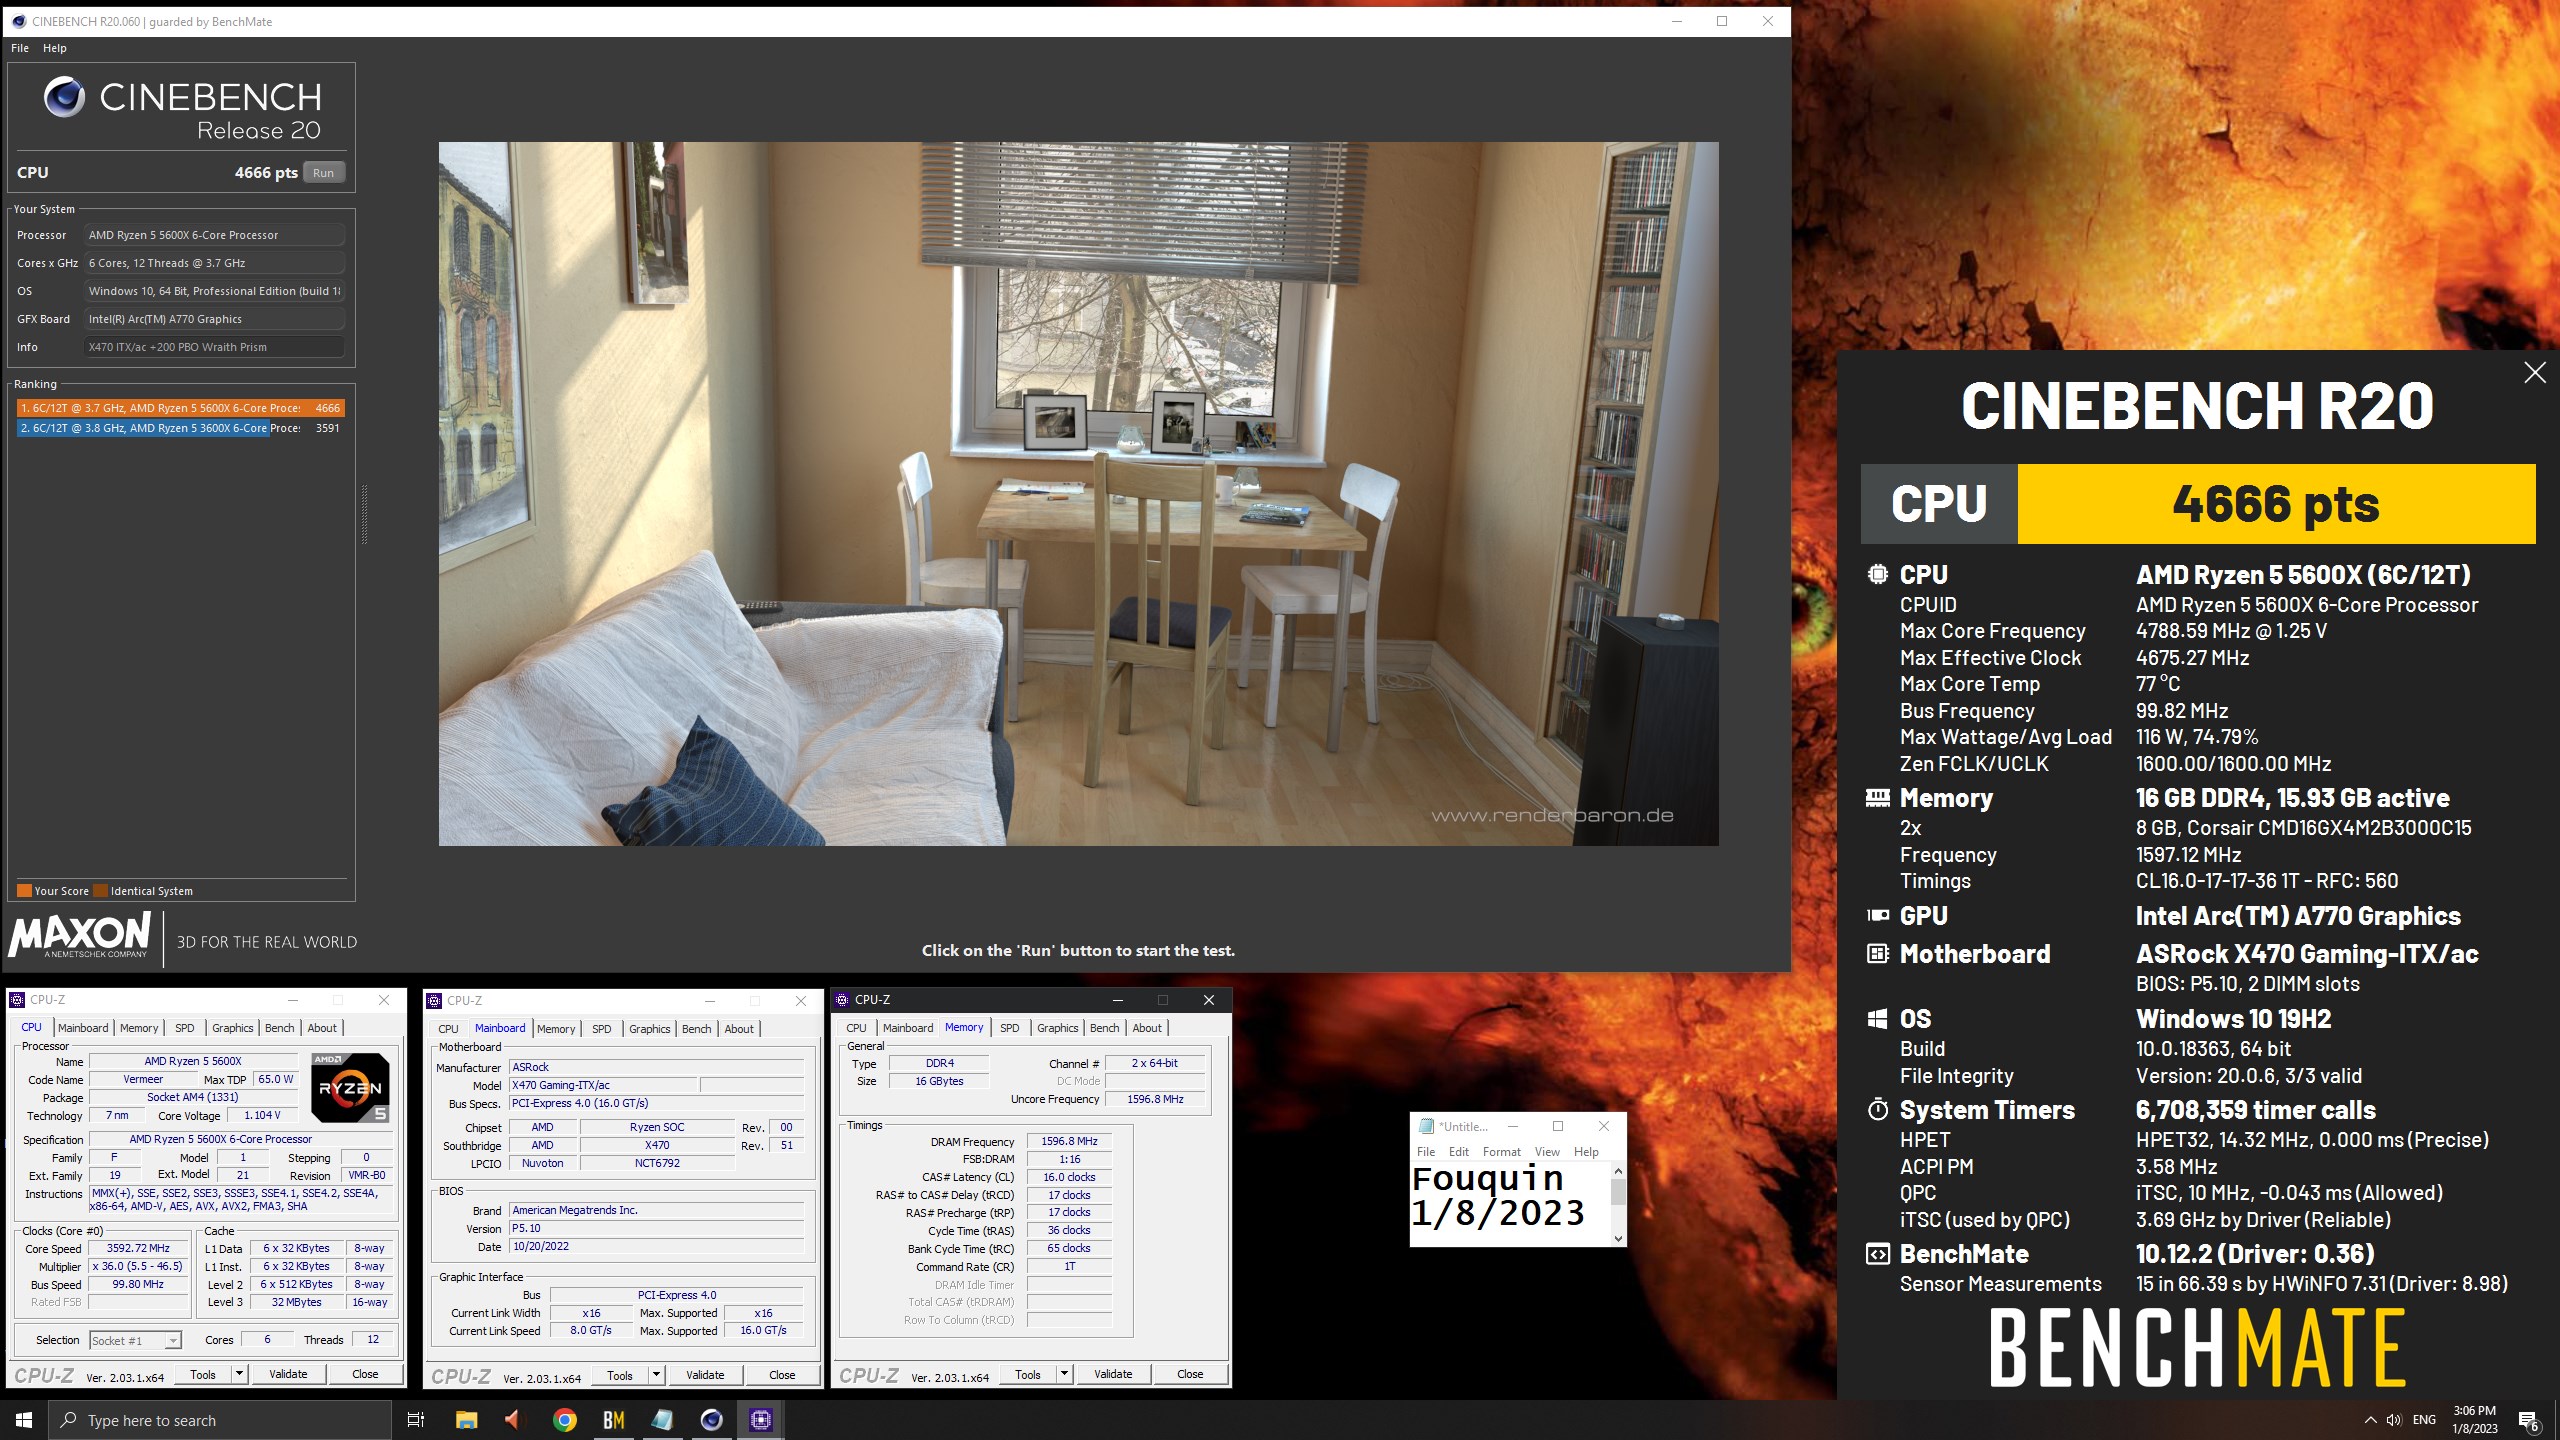2560x1440 pixels.
Task: Open the notification center icon
Action: (2529, 1420)
